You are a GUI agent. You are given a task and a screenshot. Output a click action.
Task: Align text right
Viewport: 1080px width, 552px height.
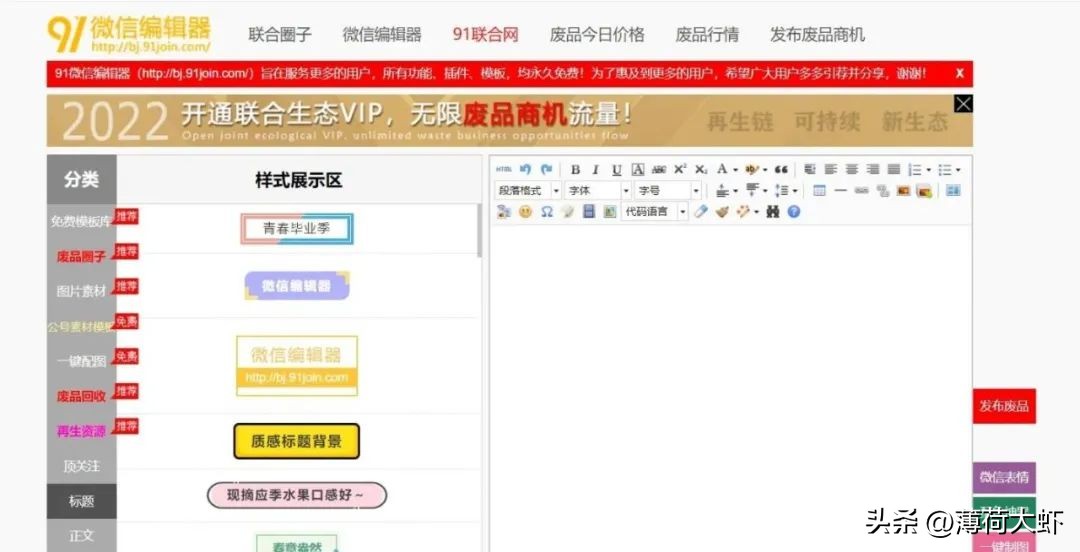873,170
